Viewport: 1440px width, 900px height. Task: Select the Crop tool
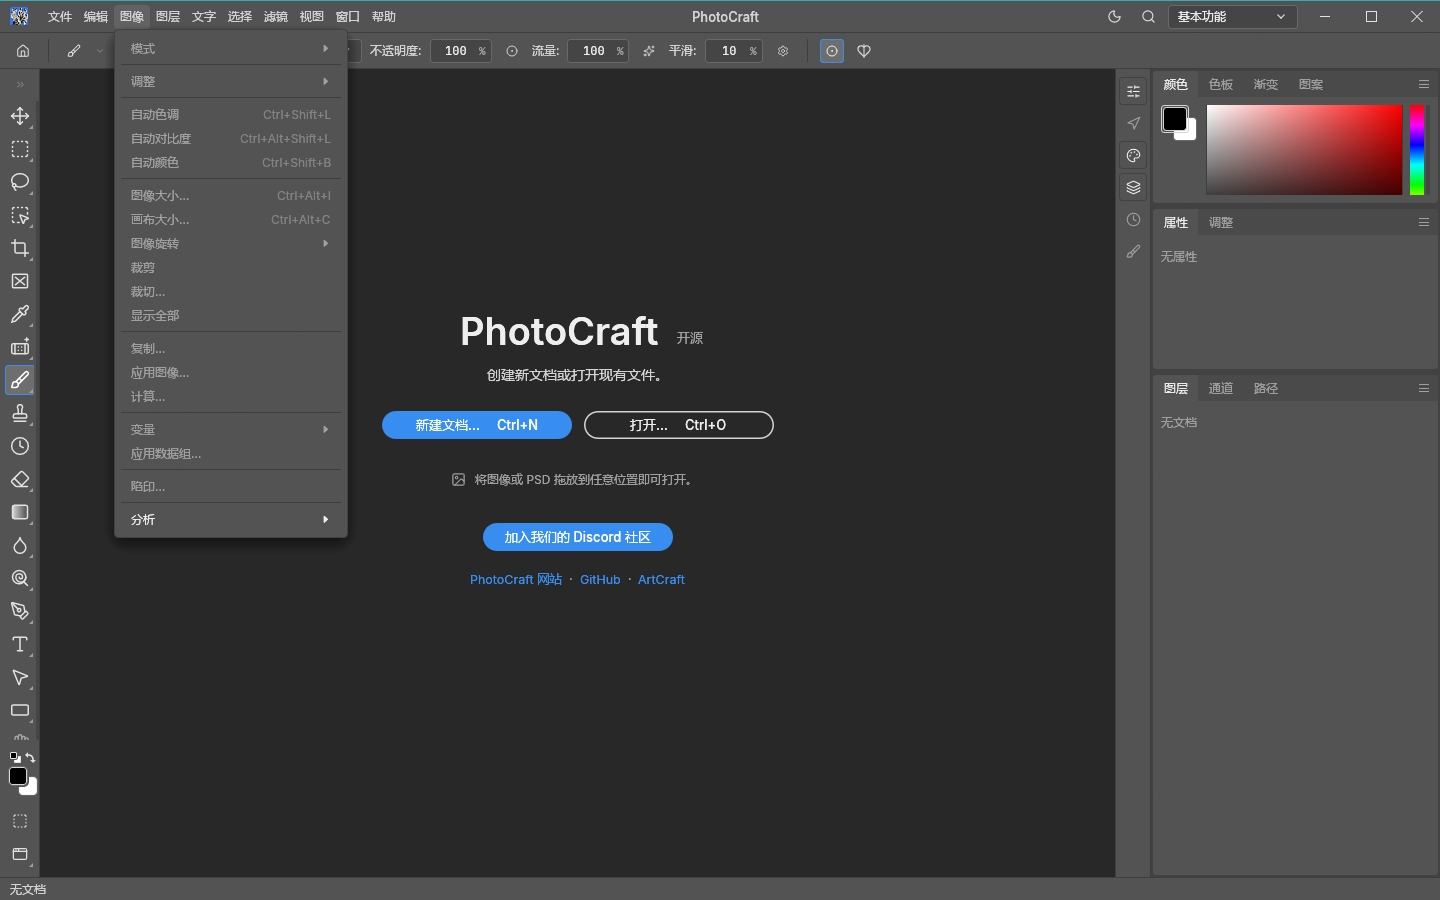click(x=20, y=248)
